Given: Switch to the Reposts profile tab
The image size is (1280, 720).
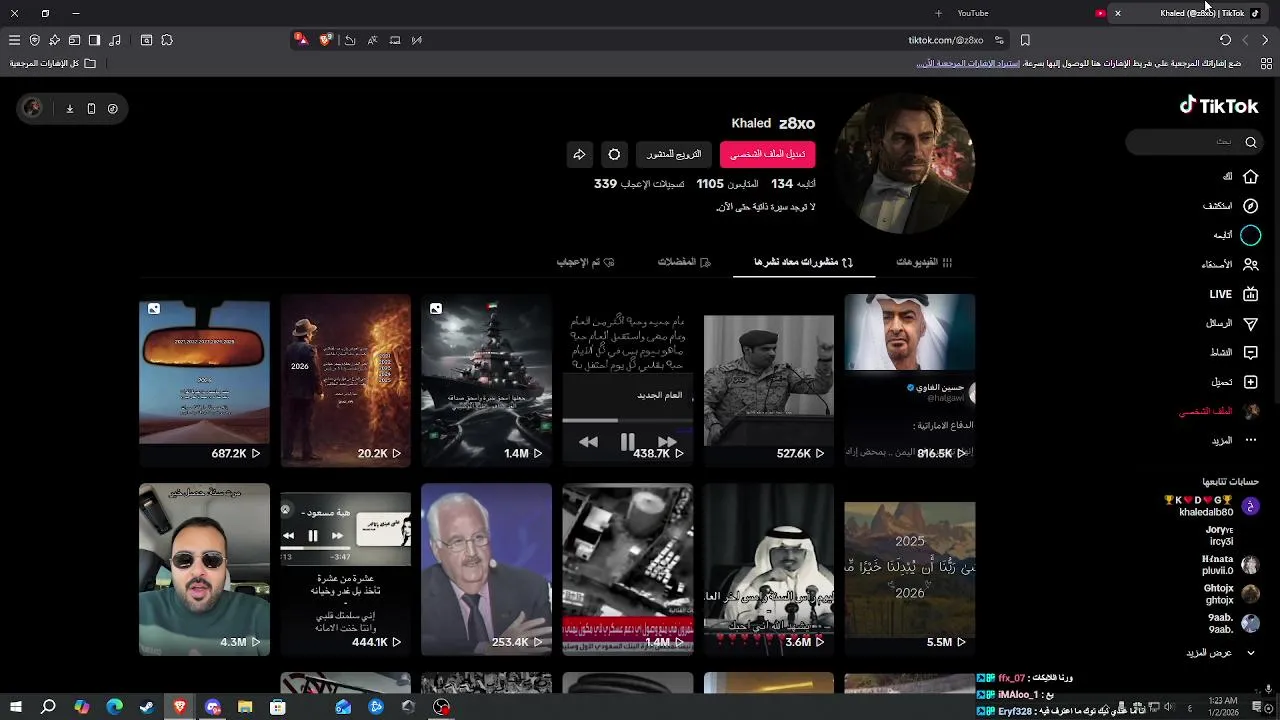Looking at the screenshot, I should pyautogui.click(x=804, y=262).
